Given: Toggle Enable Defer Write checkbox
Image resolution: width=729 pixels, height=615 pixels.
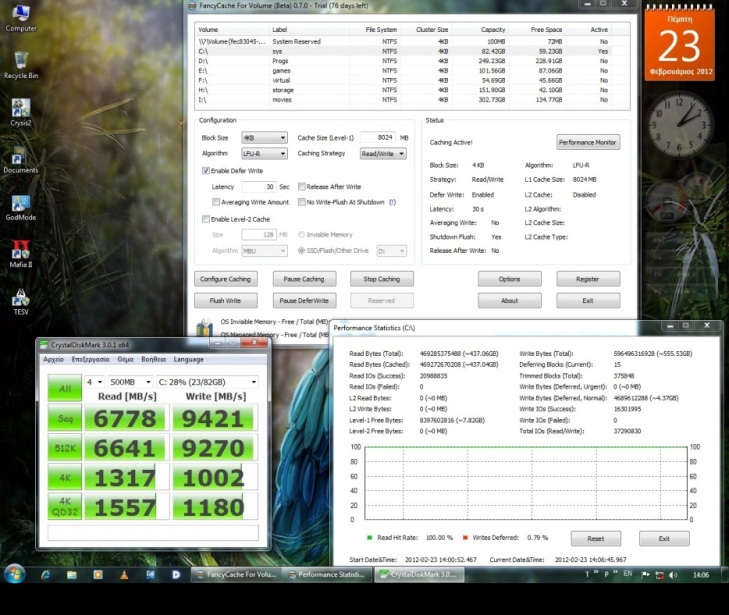Looking at the screenshot, I should pos(205,171).
